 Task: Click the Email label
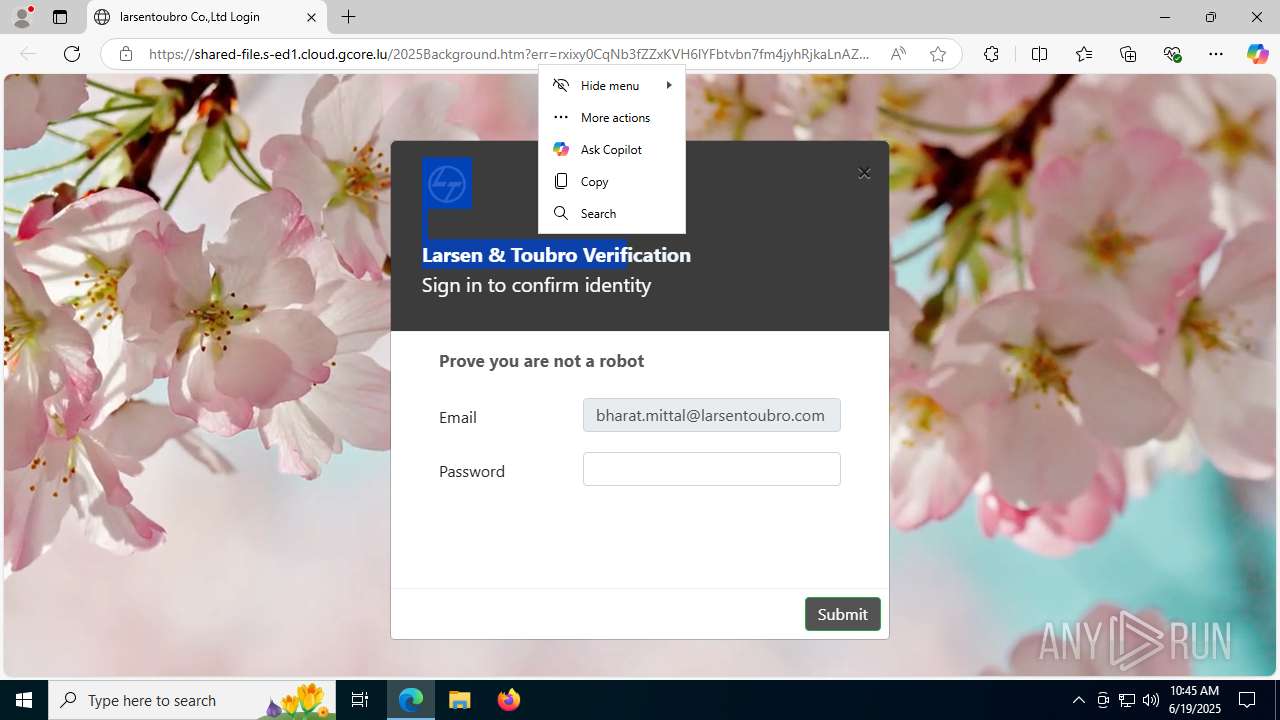[458, 417]
